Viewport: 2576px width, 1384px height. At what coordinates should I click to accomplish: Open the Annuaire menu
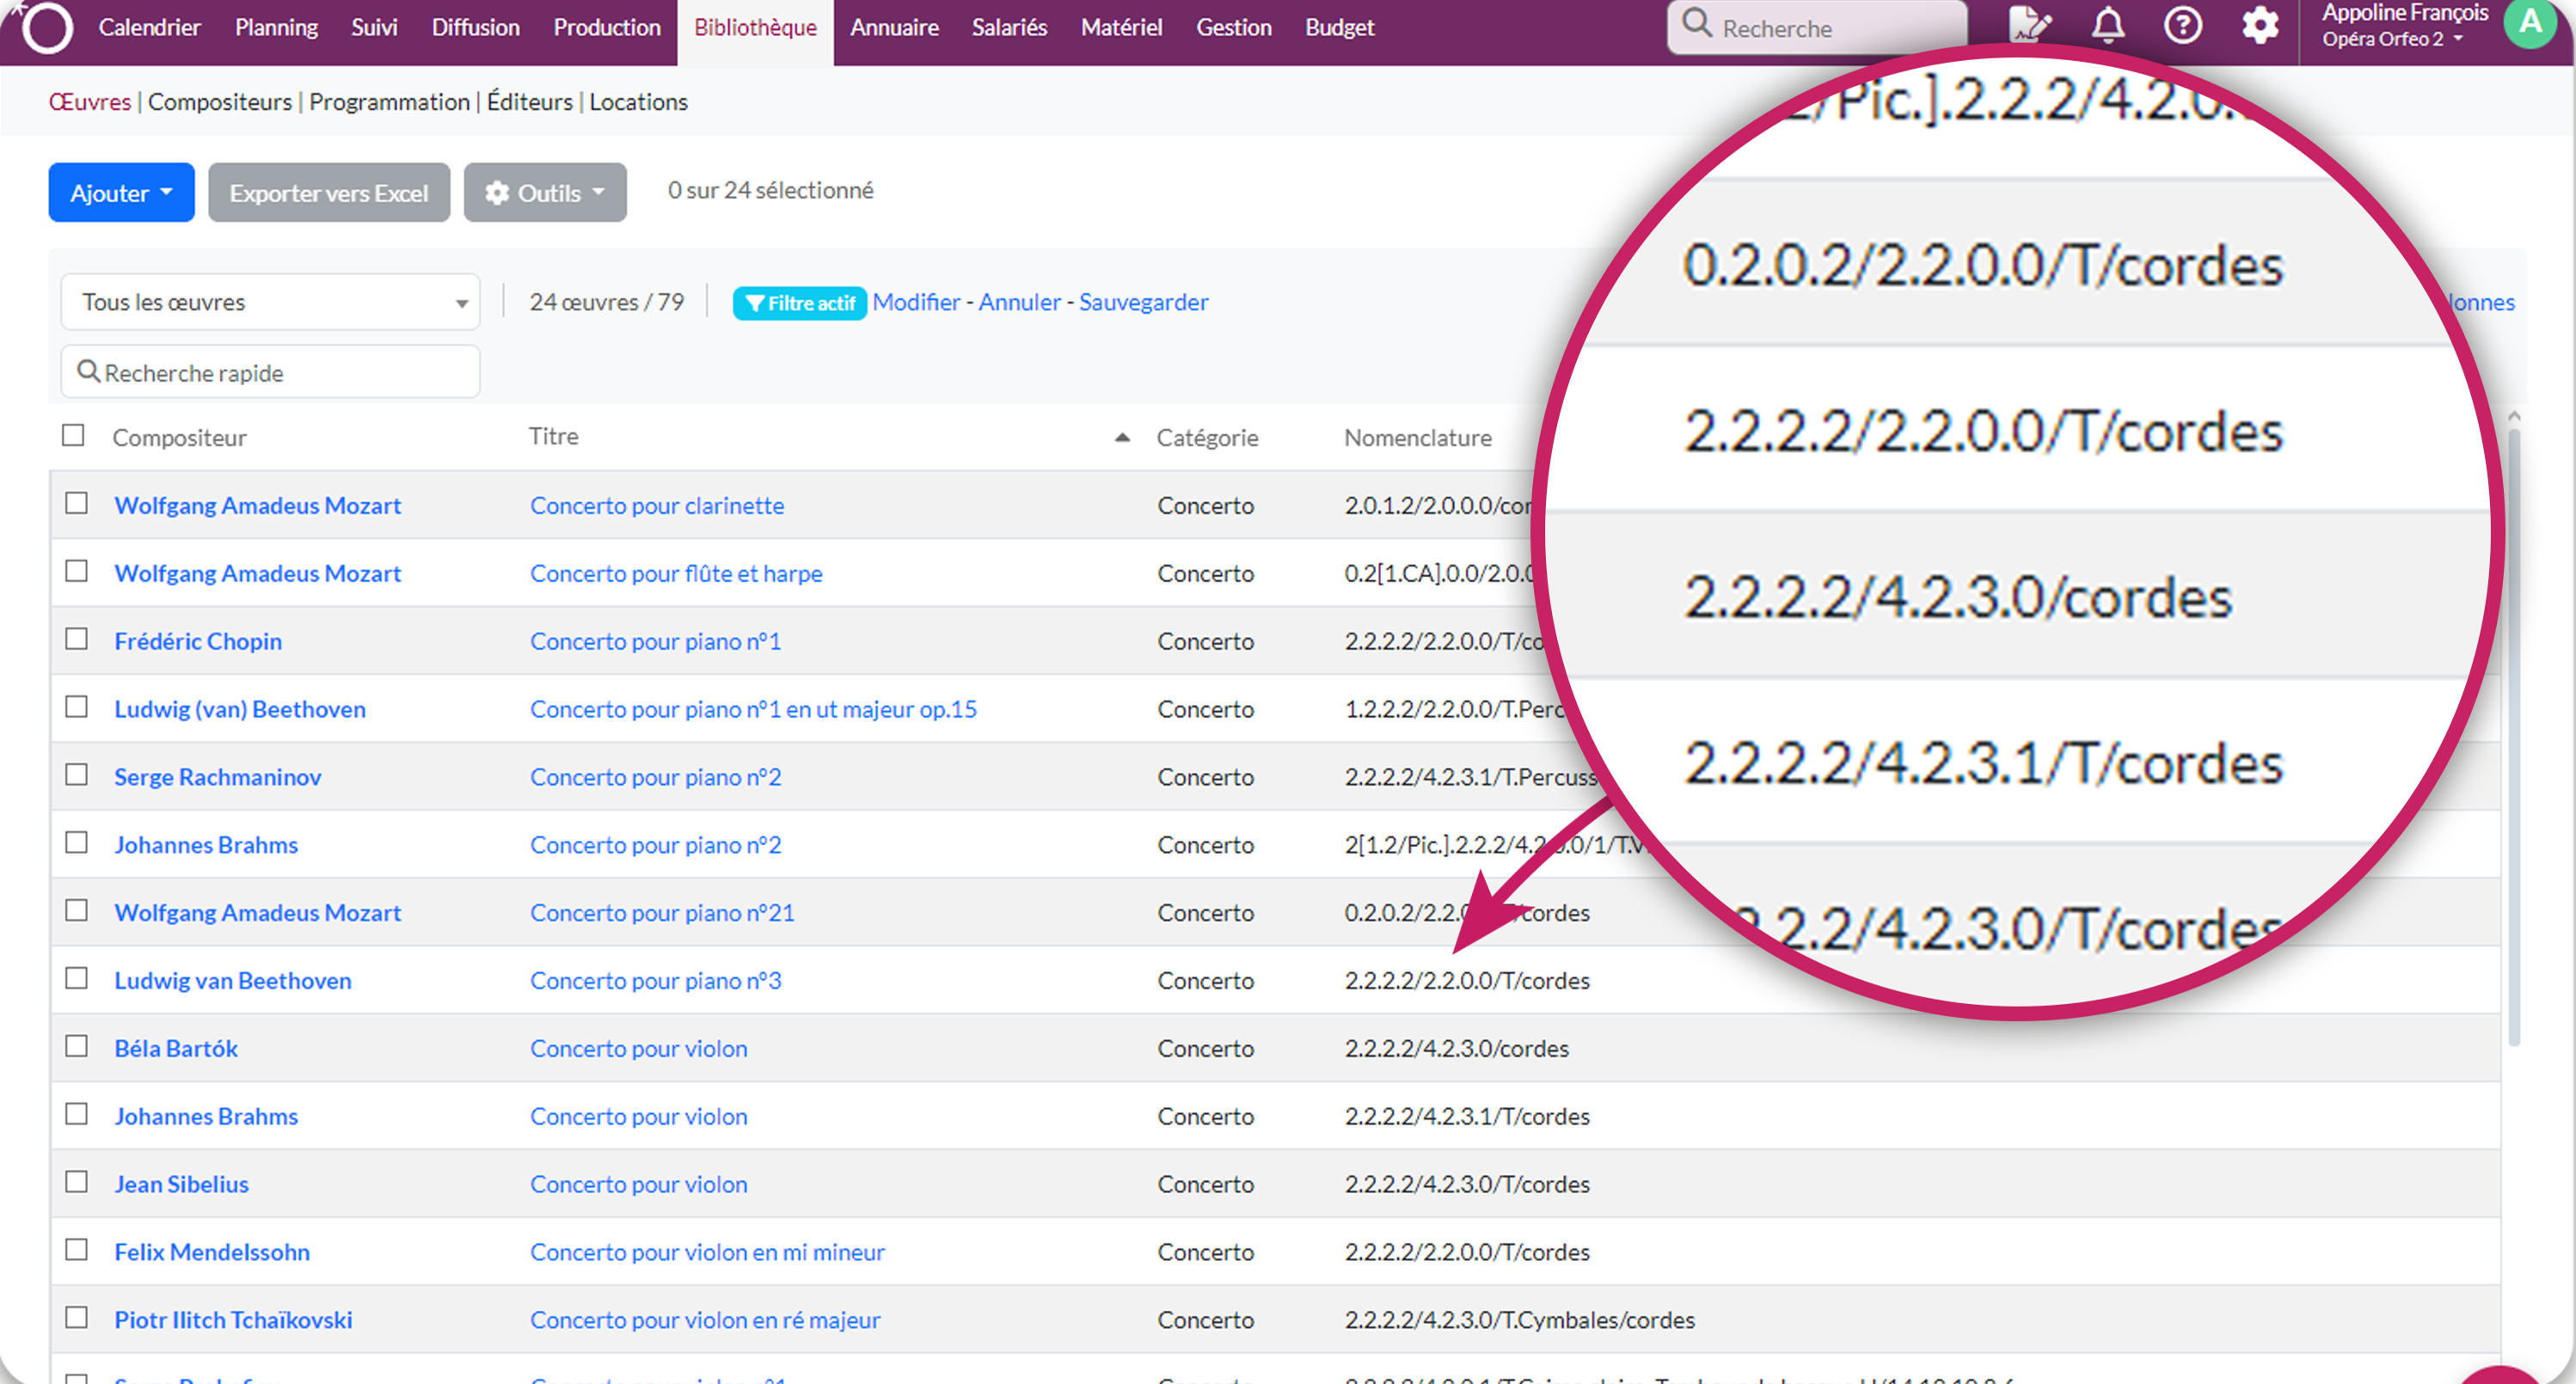tap(894, 27)
